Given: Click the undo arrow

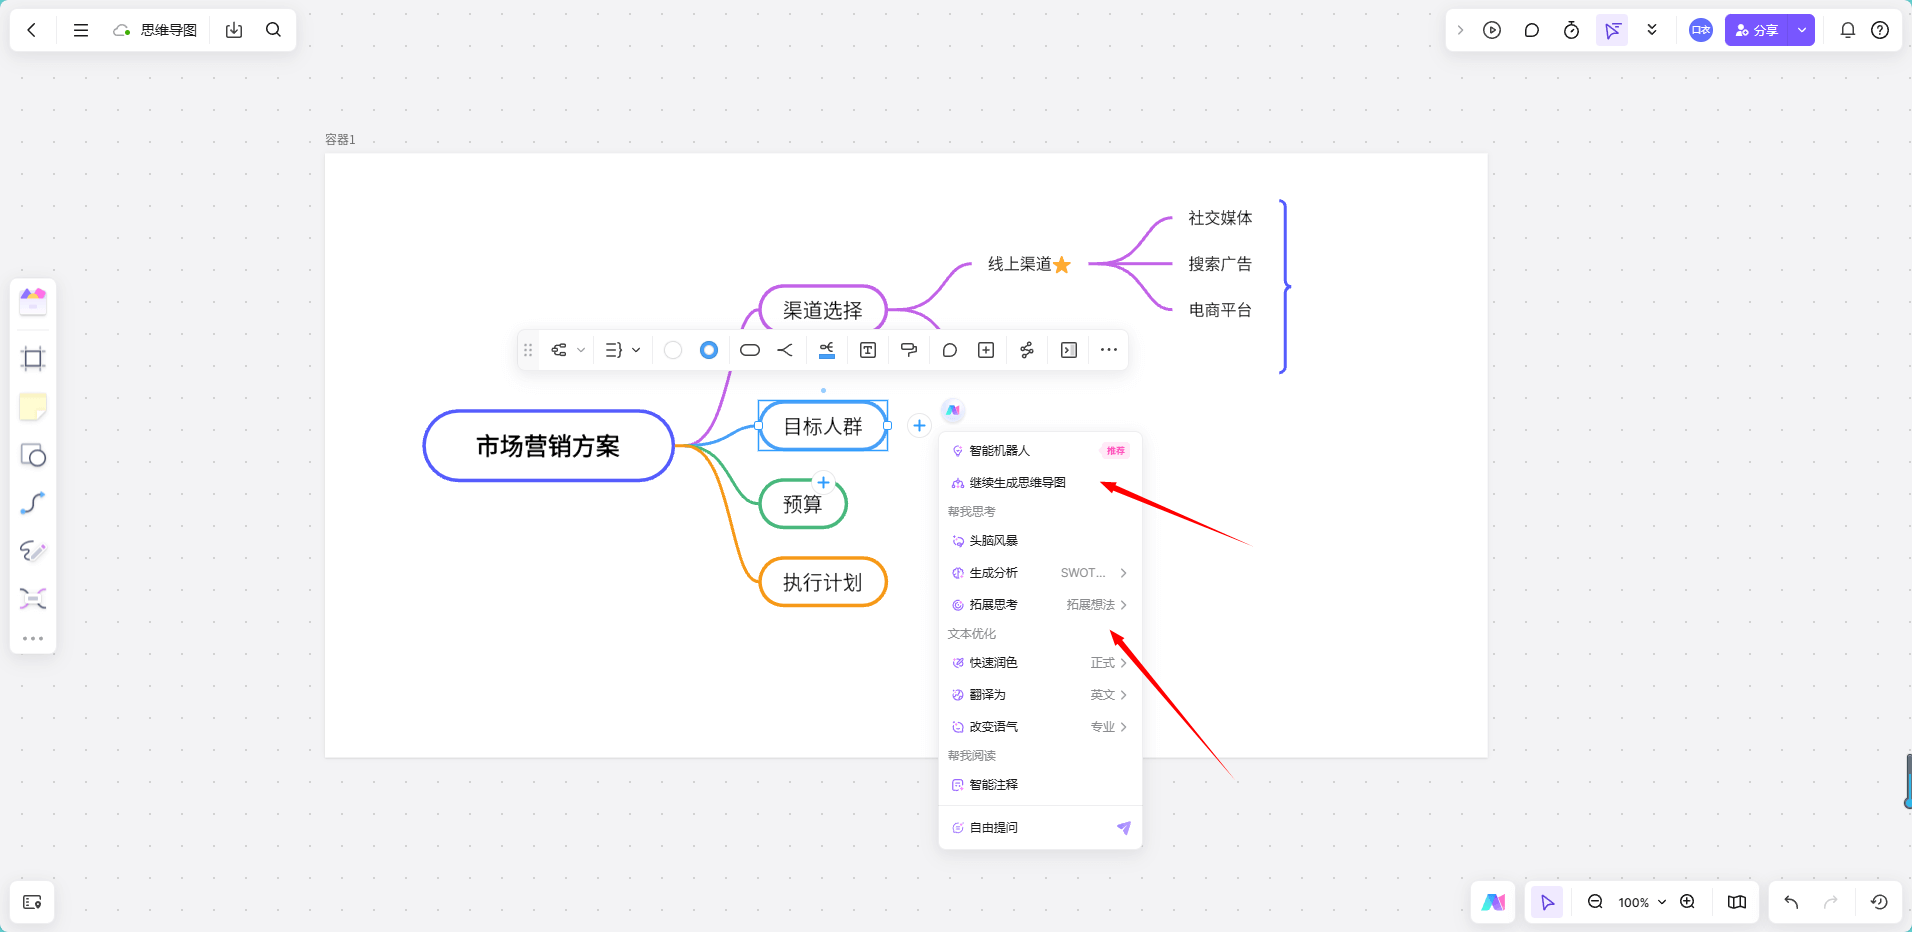Looking at the screenshot, I should [1791, 902].
